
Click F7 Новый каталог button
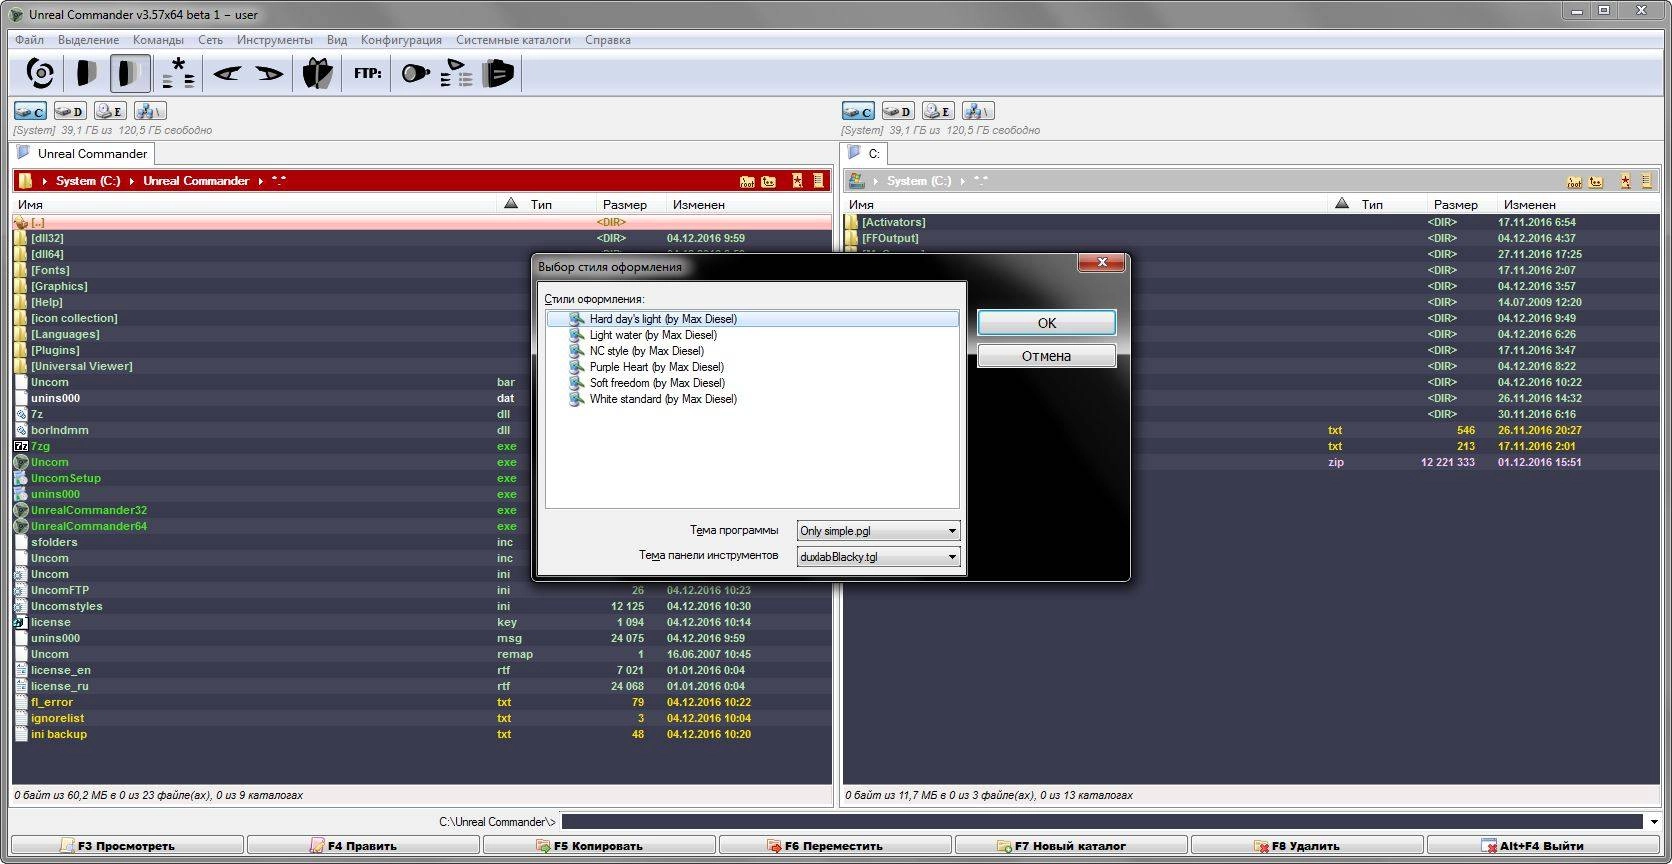1070,846
